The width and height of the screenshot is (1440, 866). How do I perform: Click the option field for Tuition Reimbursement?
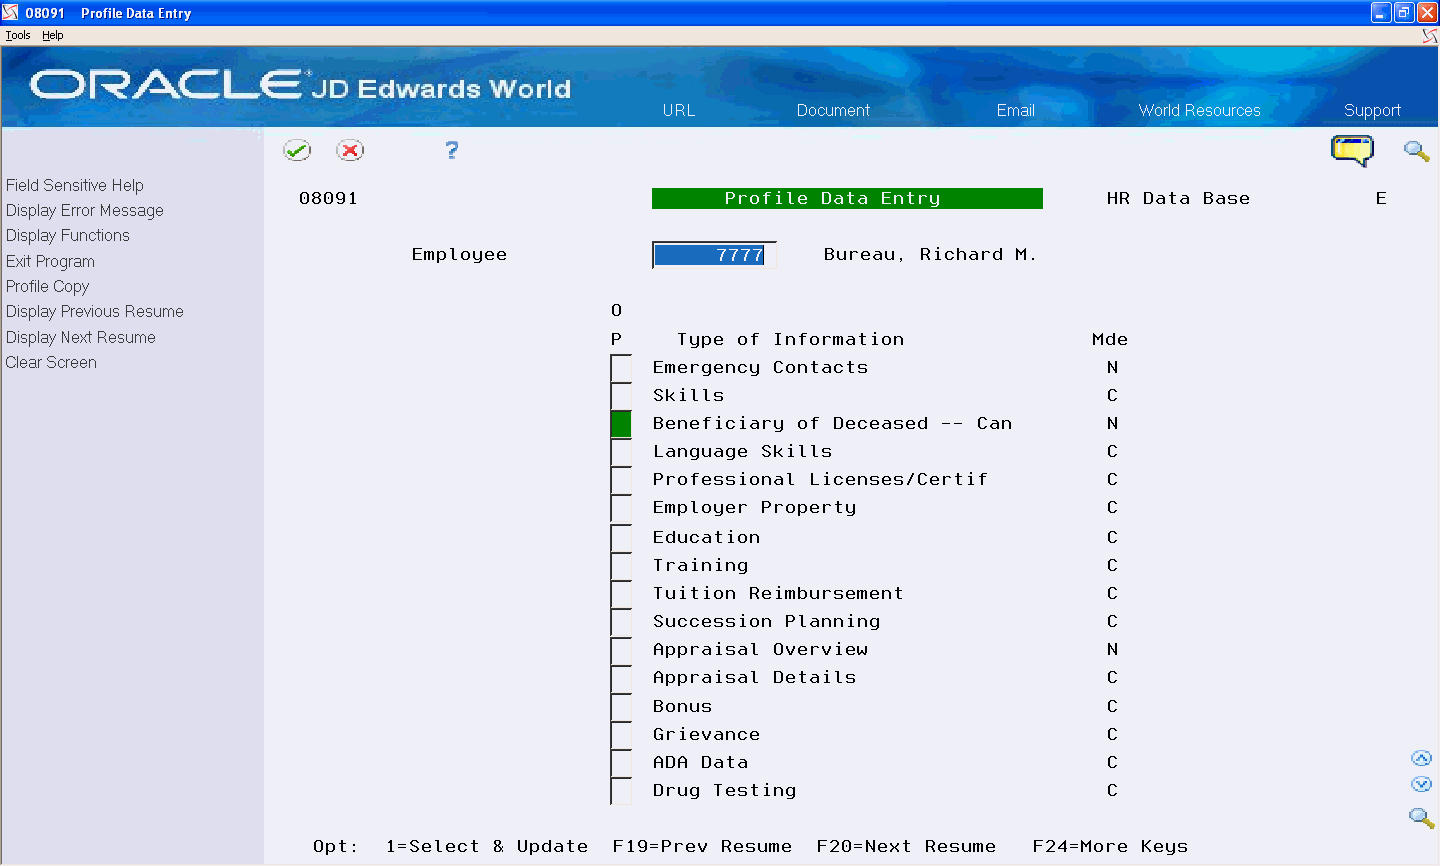(621, 594)
